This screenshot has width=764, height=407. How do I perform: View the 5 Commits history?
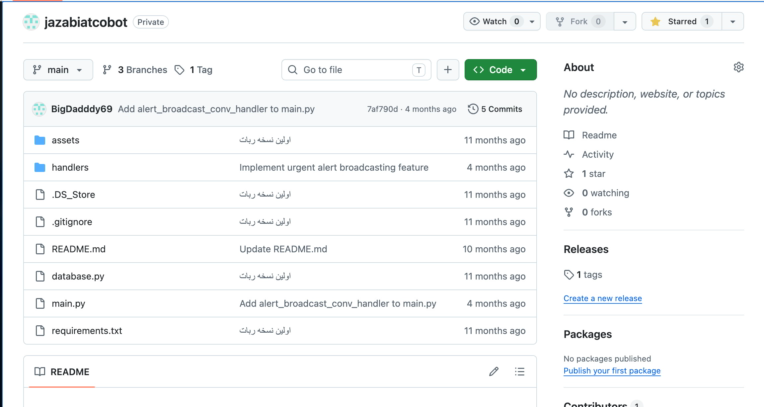click(x=495, y=109)
